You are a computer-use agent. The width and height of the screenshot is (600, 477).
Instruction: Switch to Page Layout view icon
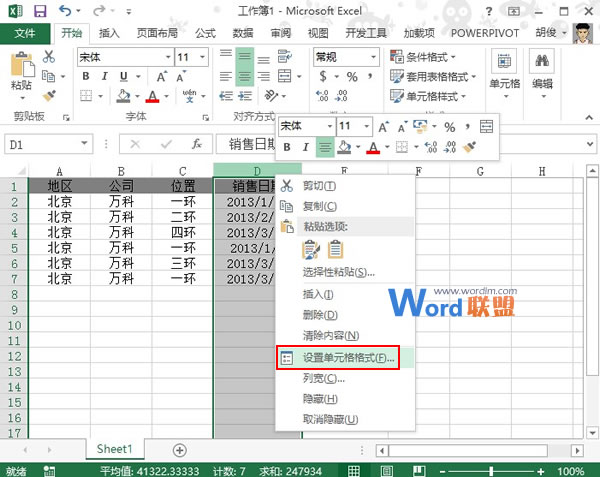coord(386,470)
